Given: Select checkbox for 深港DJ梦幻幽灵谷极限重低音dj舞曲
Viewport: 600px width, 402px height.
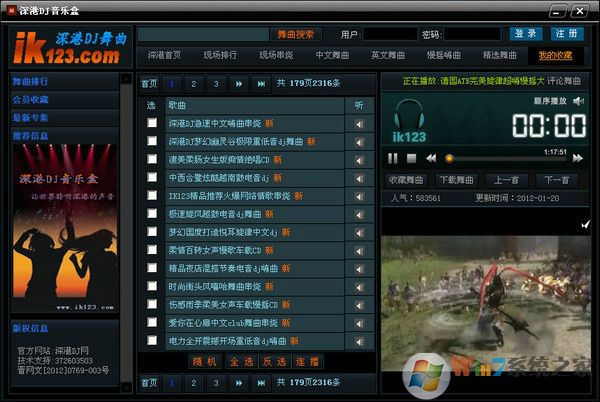Looking at the screenshot, I should pos(152,141).
